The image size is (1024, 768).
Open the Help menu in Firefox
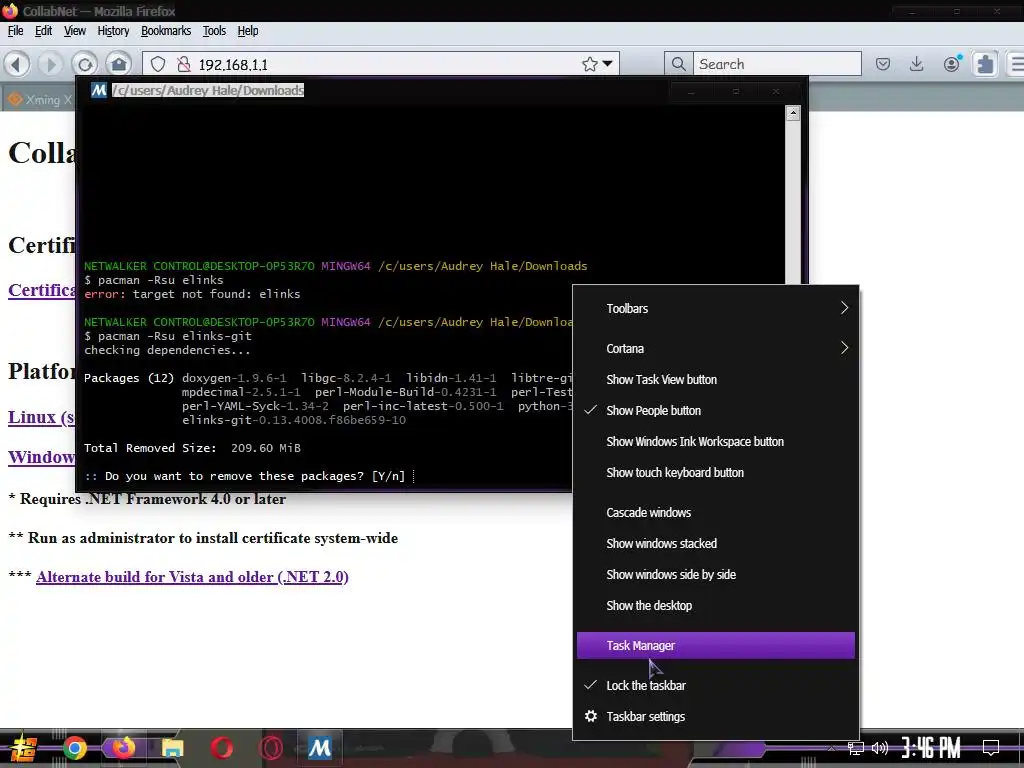(248, 31)
